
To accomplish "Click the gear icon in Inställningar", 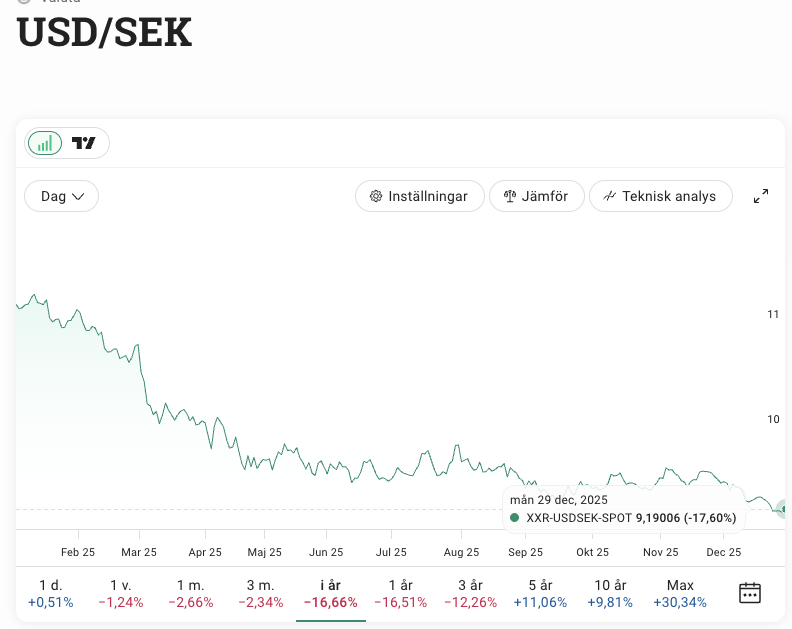I will (x=376, y=196).
